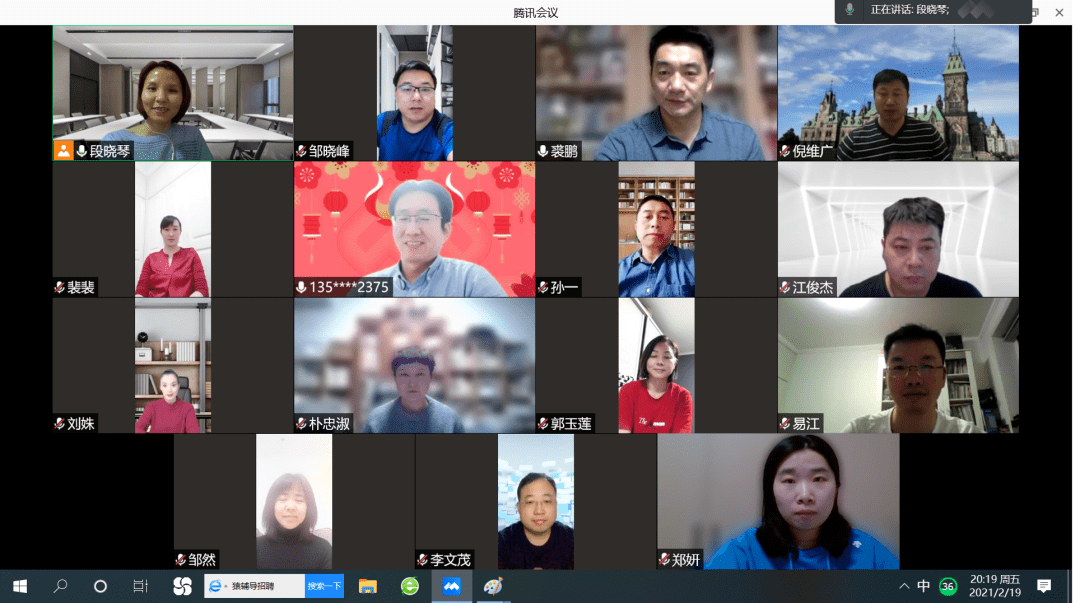Image resolution: width=1080 pixels, height=603 pixels.
Task: Switch input method via the 中 indicator
Action: (924, 587)
